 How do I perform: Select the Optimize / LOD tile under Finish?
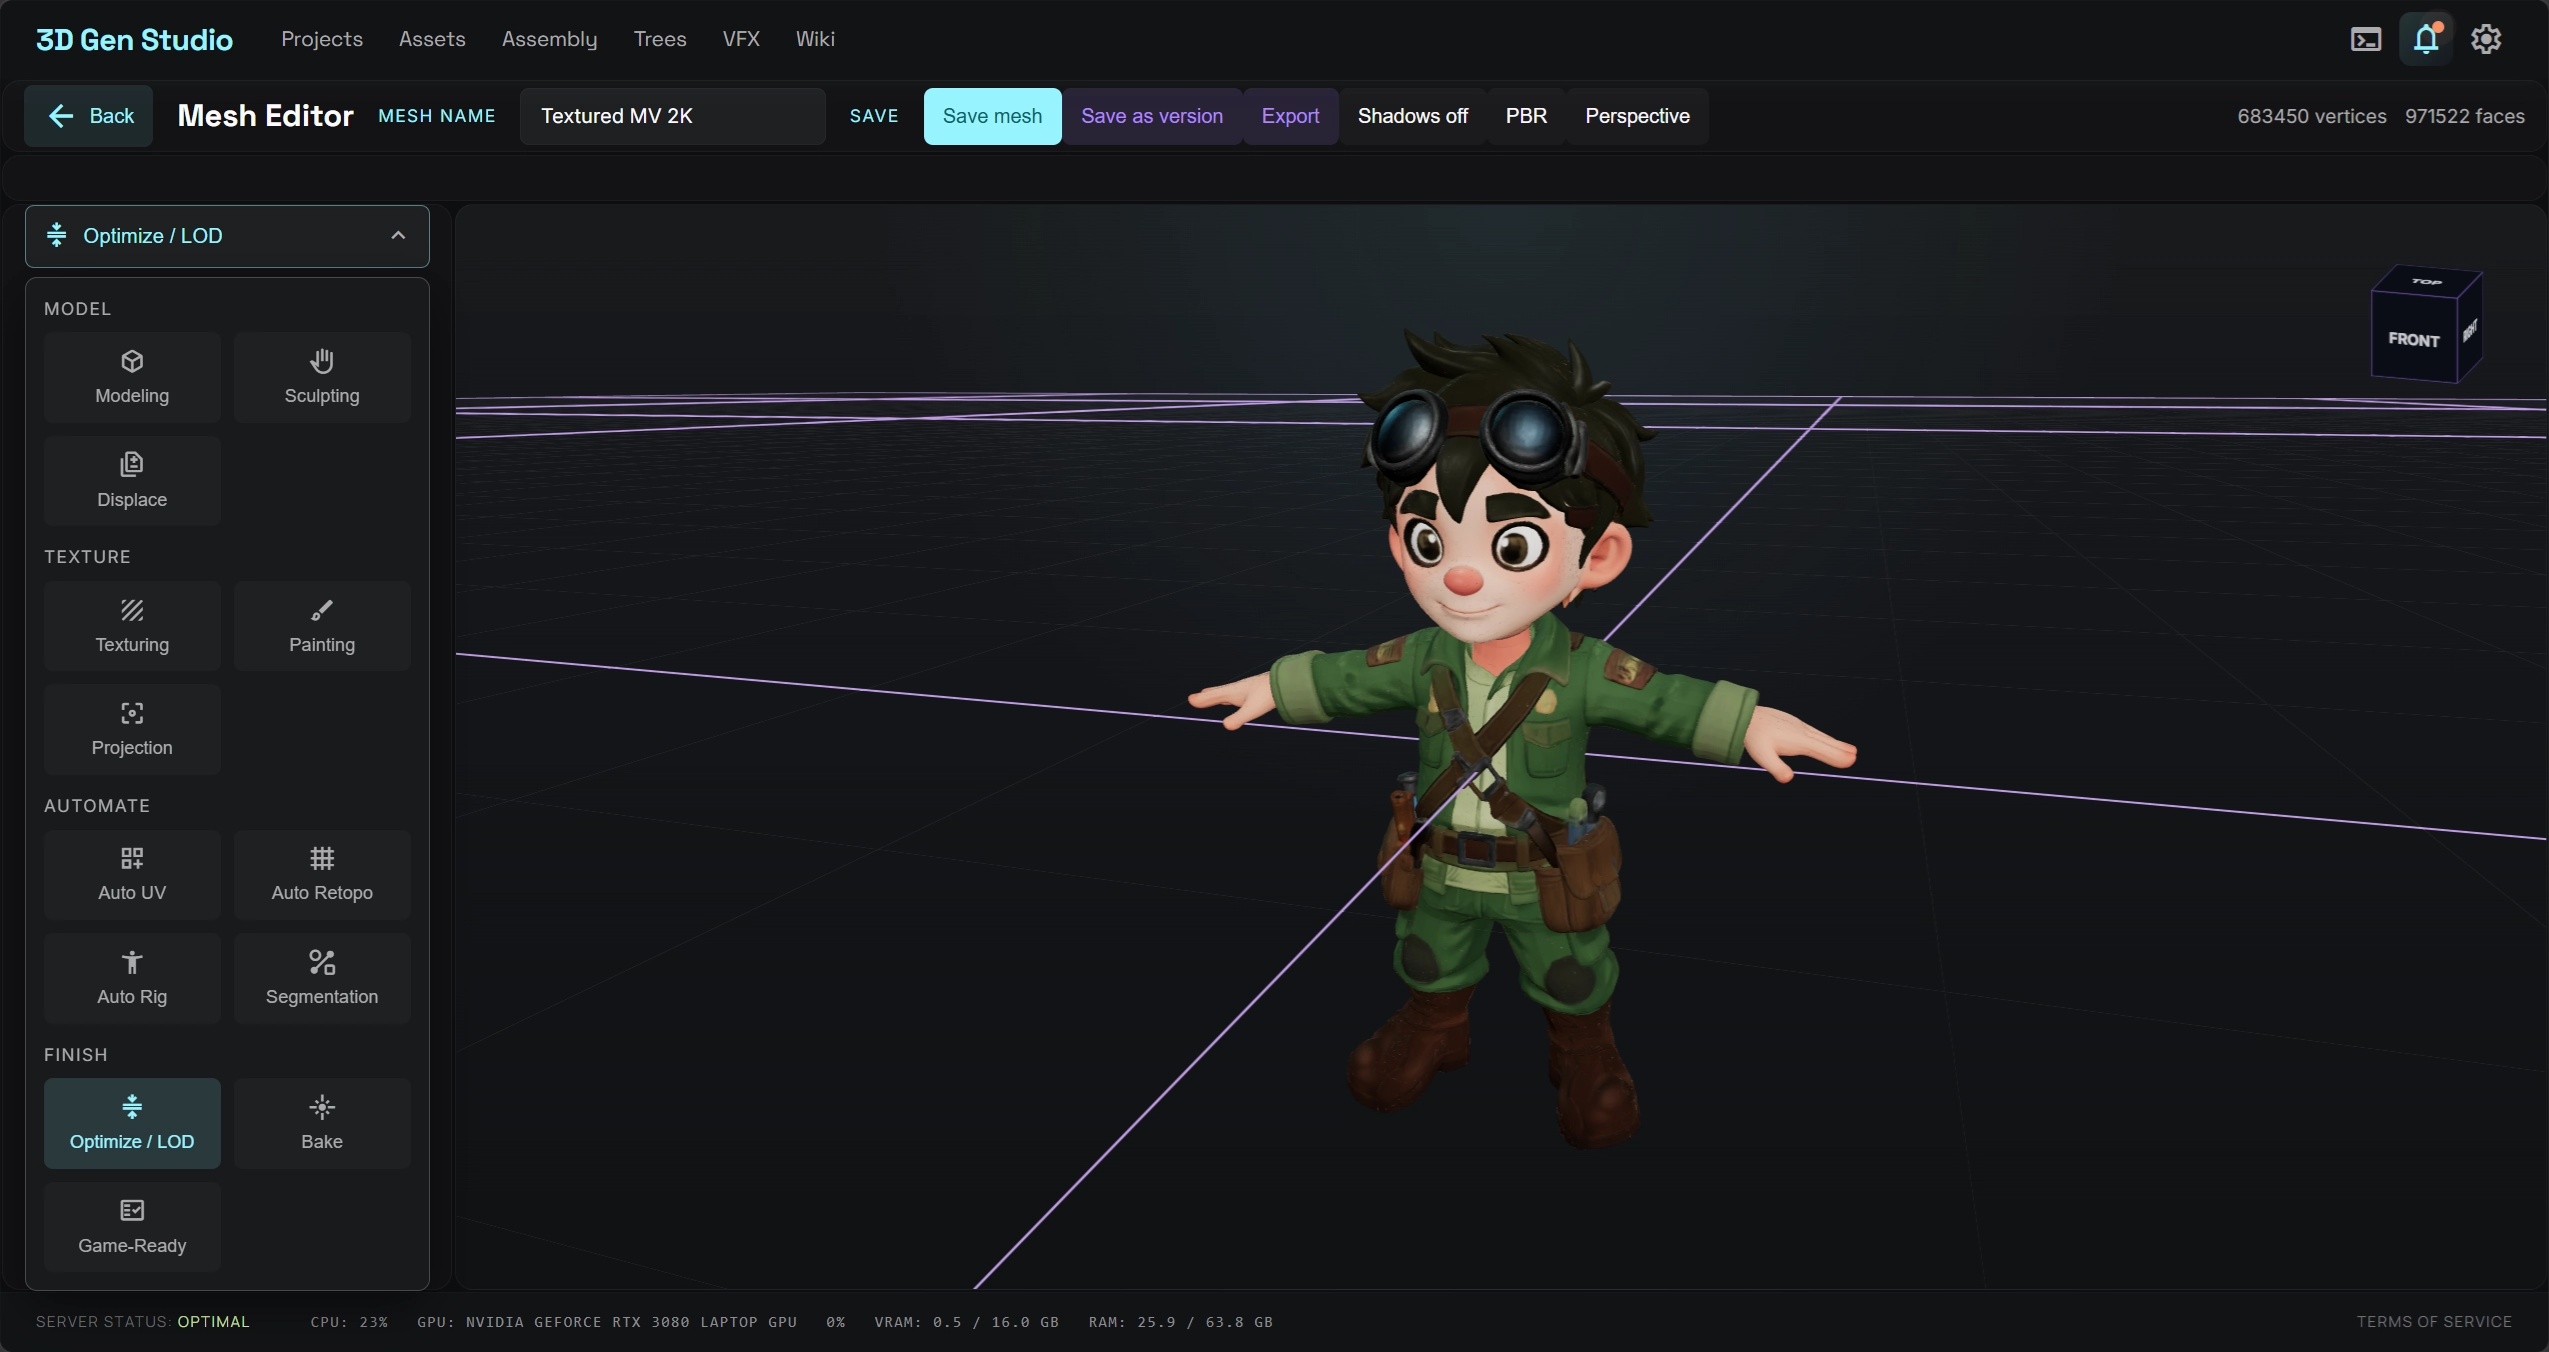132,1123
